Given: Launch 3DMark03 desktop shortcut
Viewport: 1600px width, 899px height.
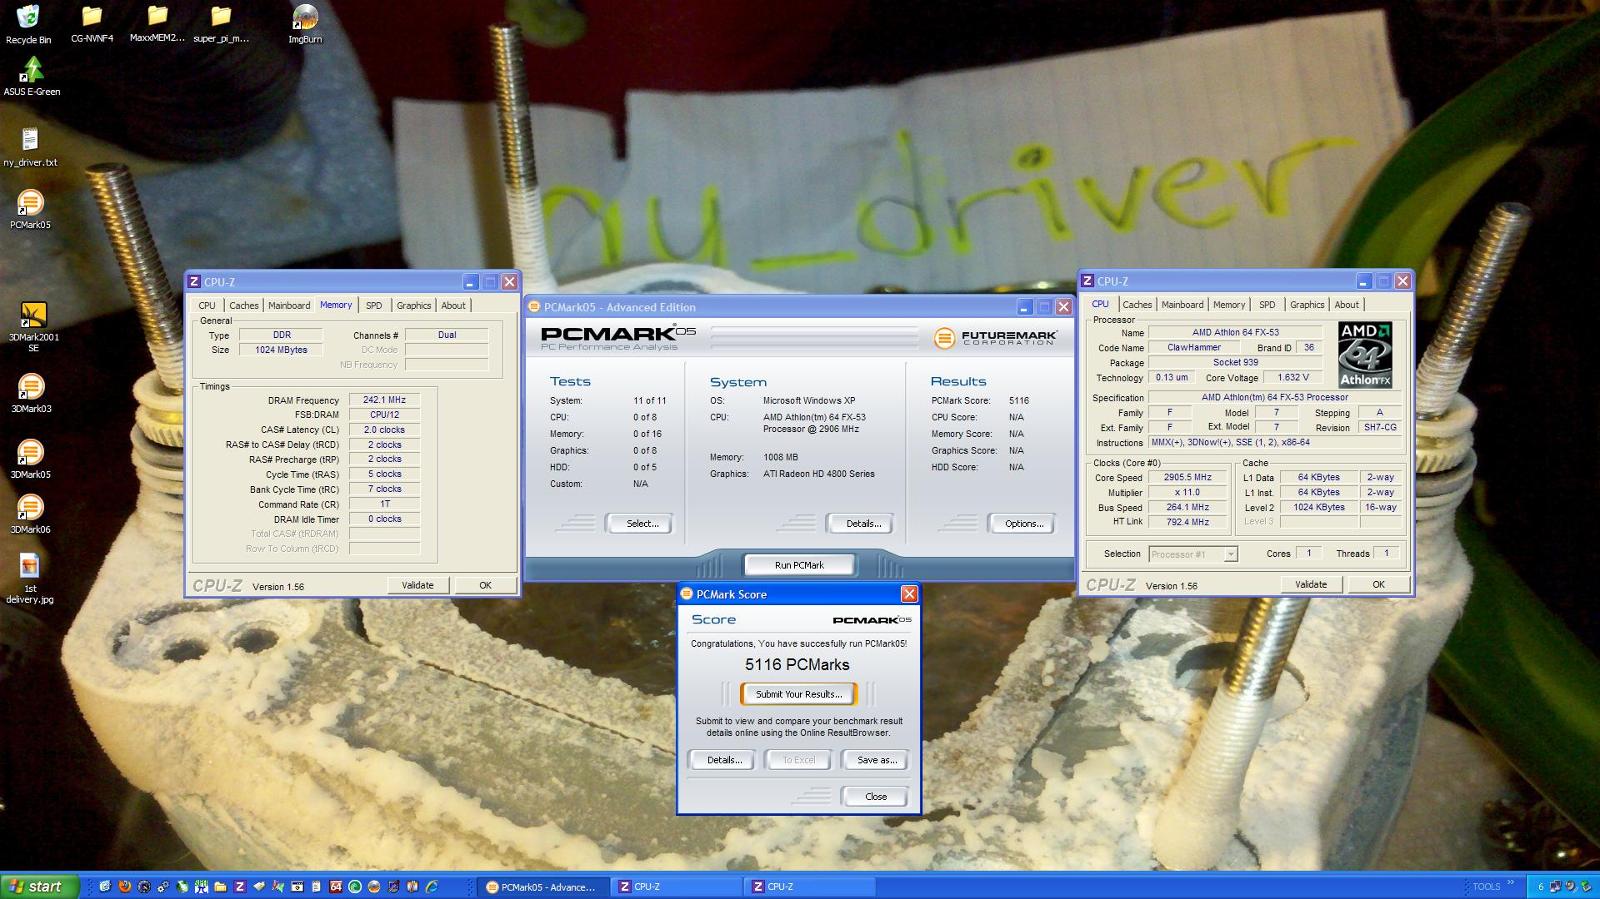Looking at the screenshot, I should coord(31,394).
